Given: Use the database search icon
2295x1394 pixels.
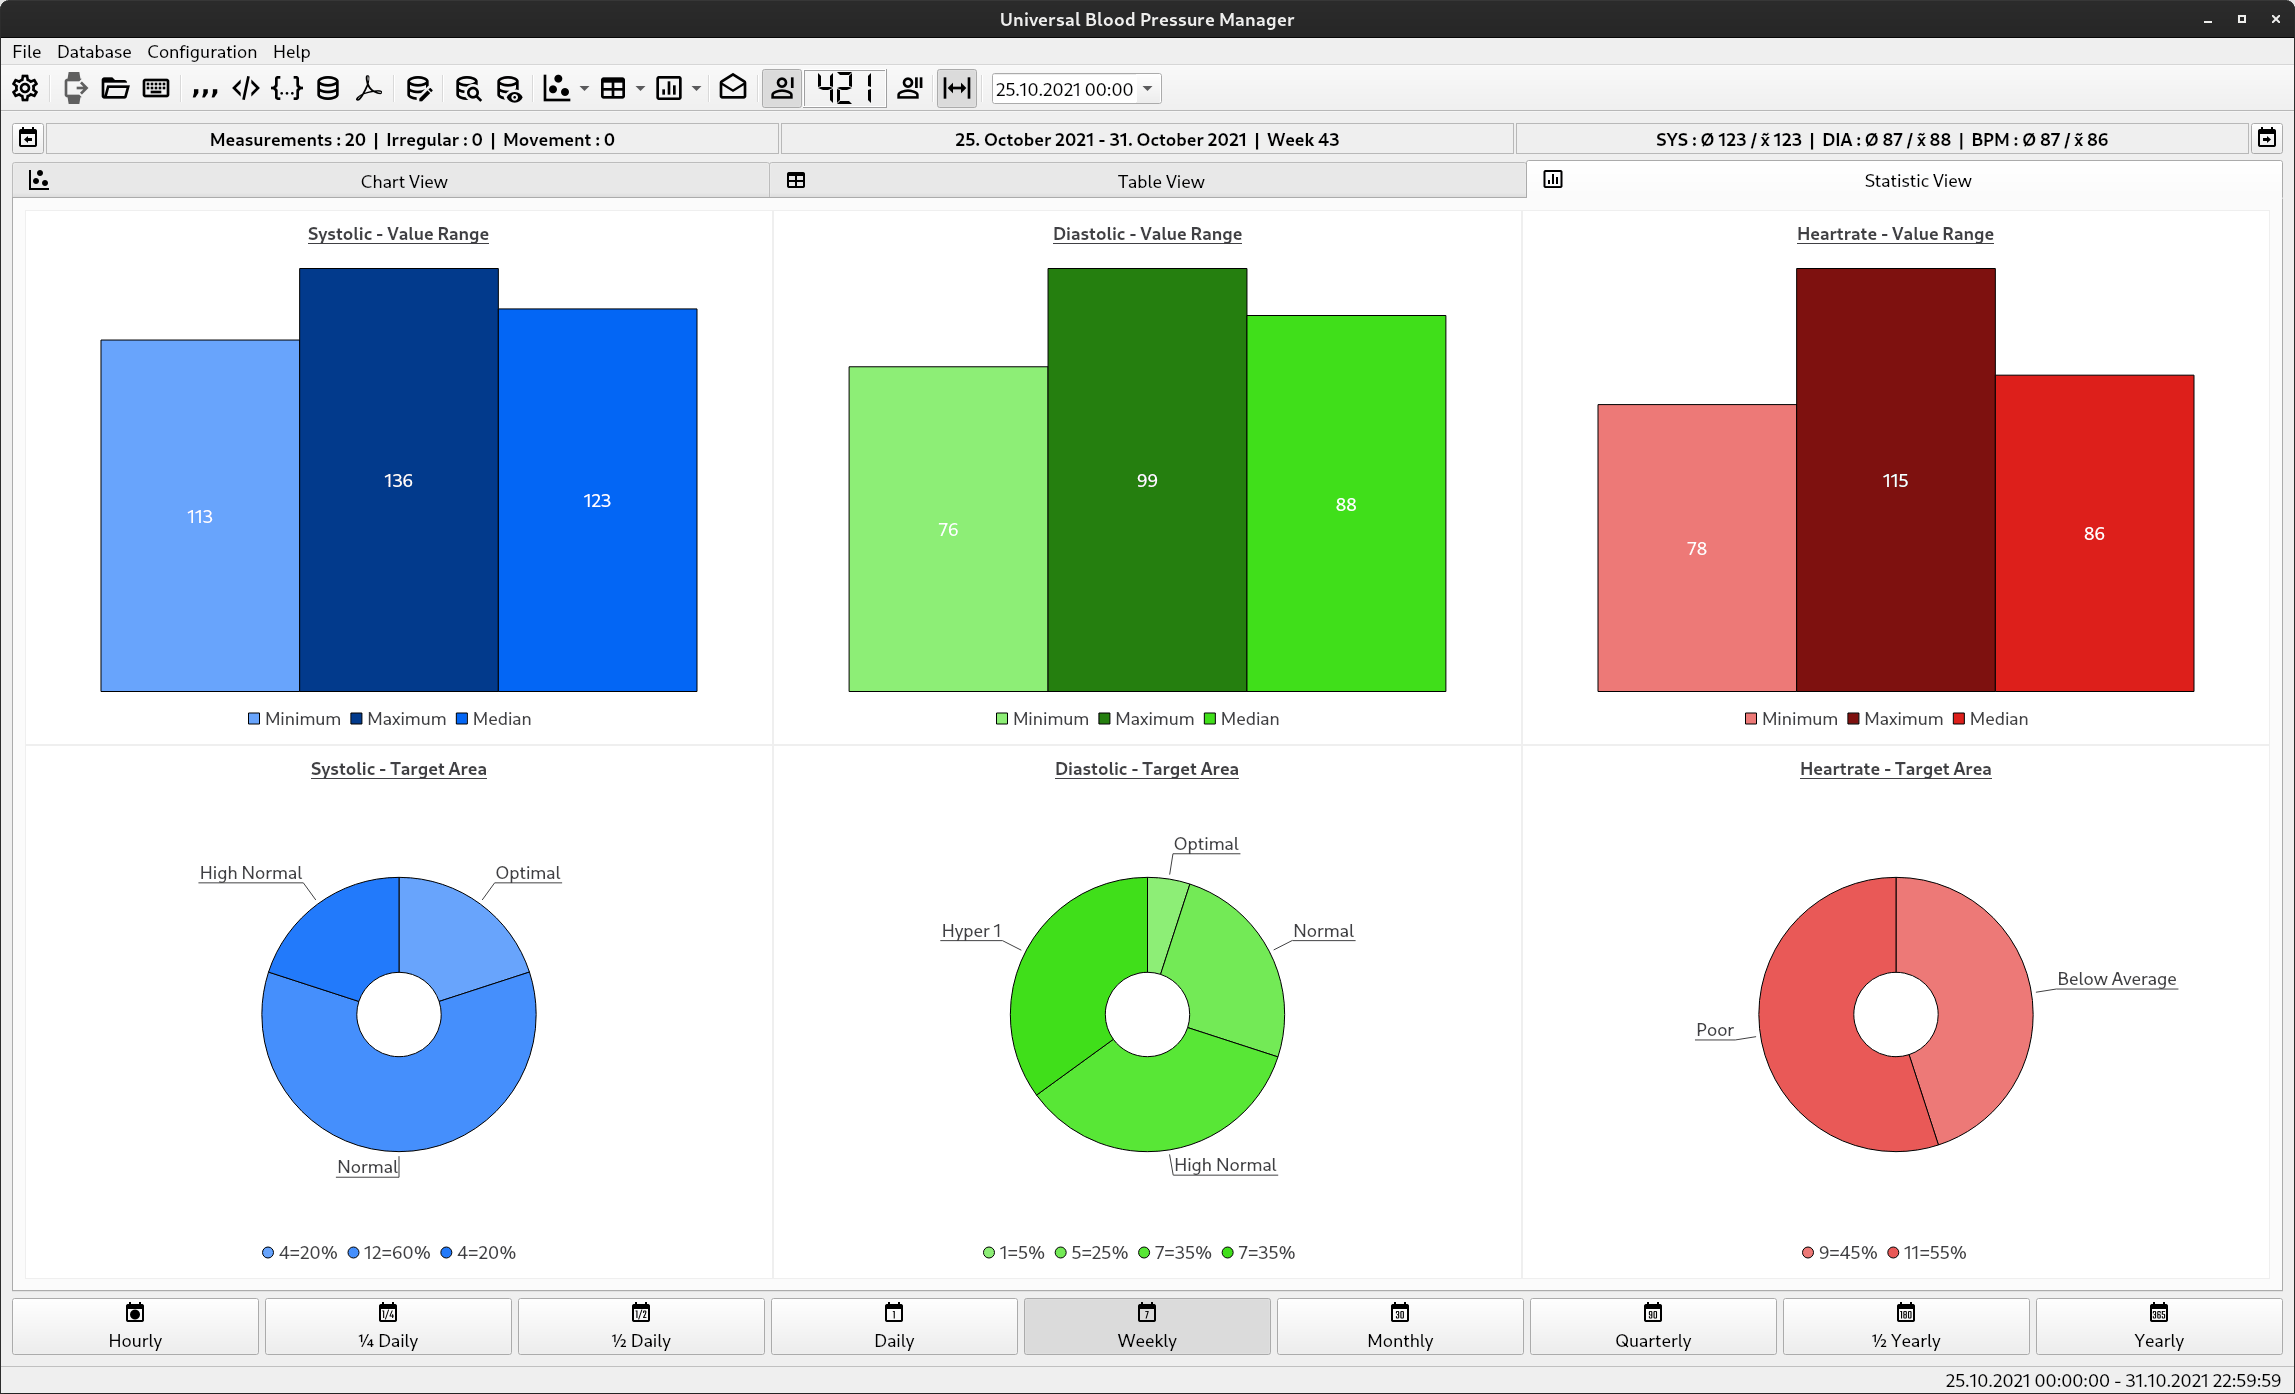Looking at the screenshot, I should coord(468,88).
